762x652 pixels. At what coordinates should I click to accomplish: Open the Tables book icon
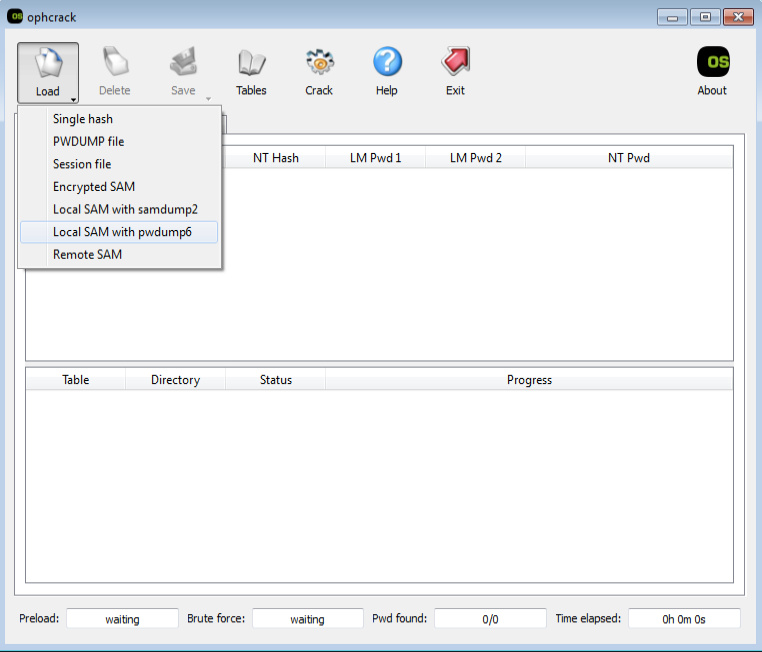[251, 64]
